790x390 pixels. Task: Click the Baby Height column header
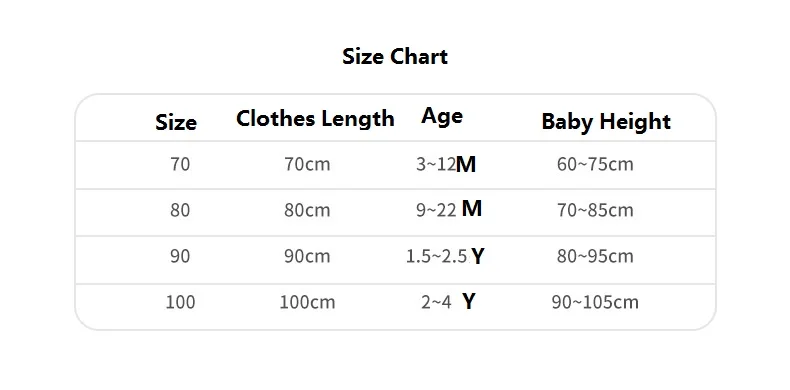[606, 122]
